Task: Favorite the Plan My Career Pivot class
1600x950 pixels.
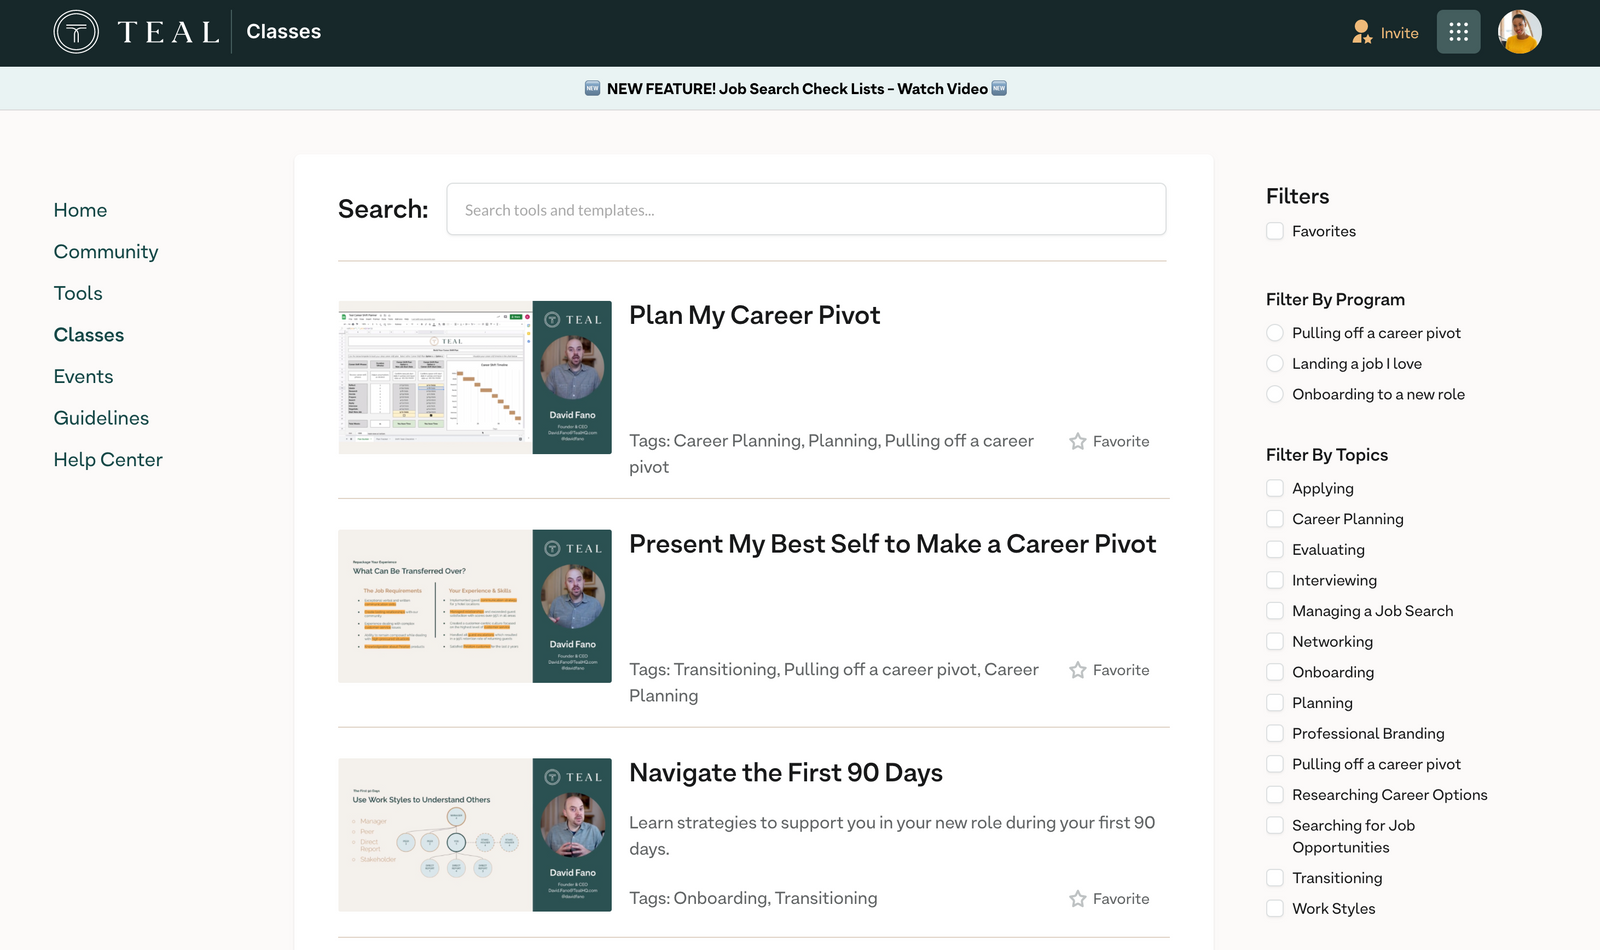Action: 1108,441
